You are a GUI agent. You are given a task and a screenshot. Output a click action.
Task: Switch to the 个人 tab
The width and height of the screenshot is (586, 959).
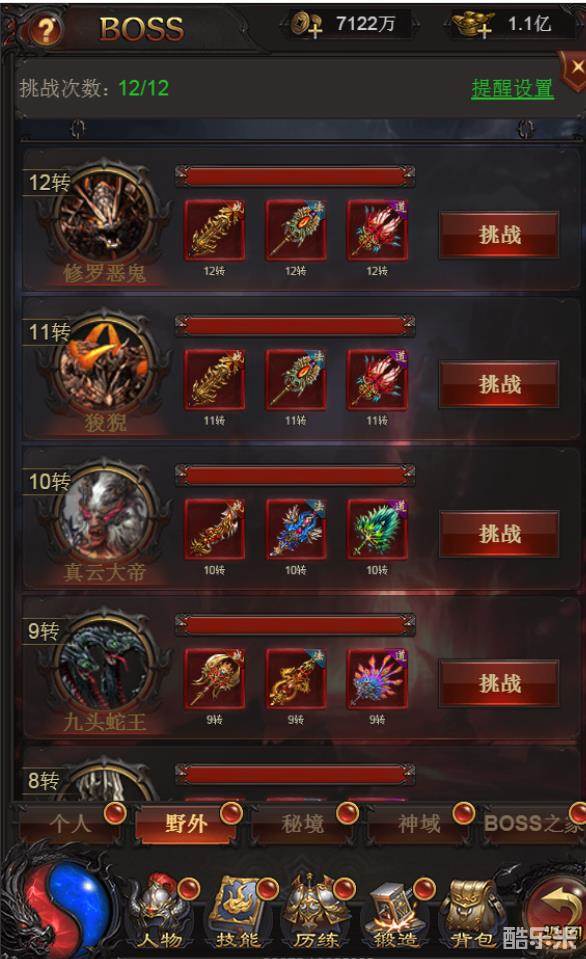[70, 823]
